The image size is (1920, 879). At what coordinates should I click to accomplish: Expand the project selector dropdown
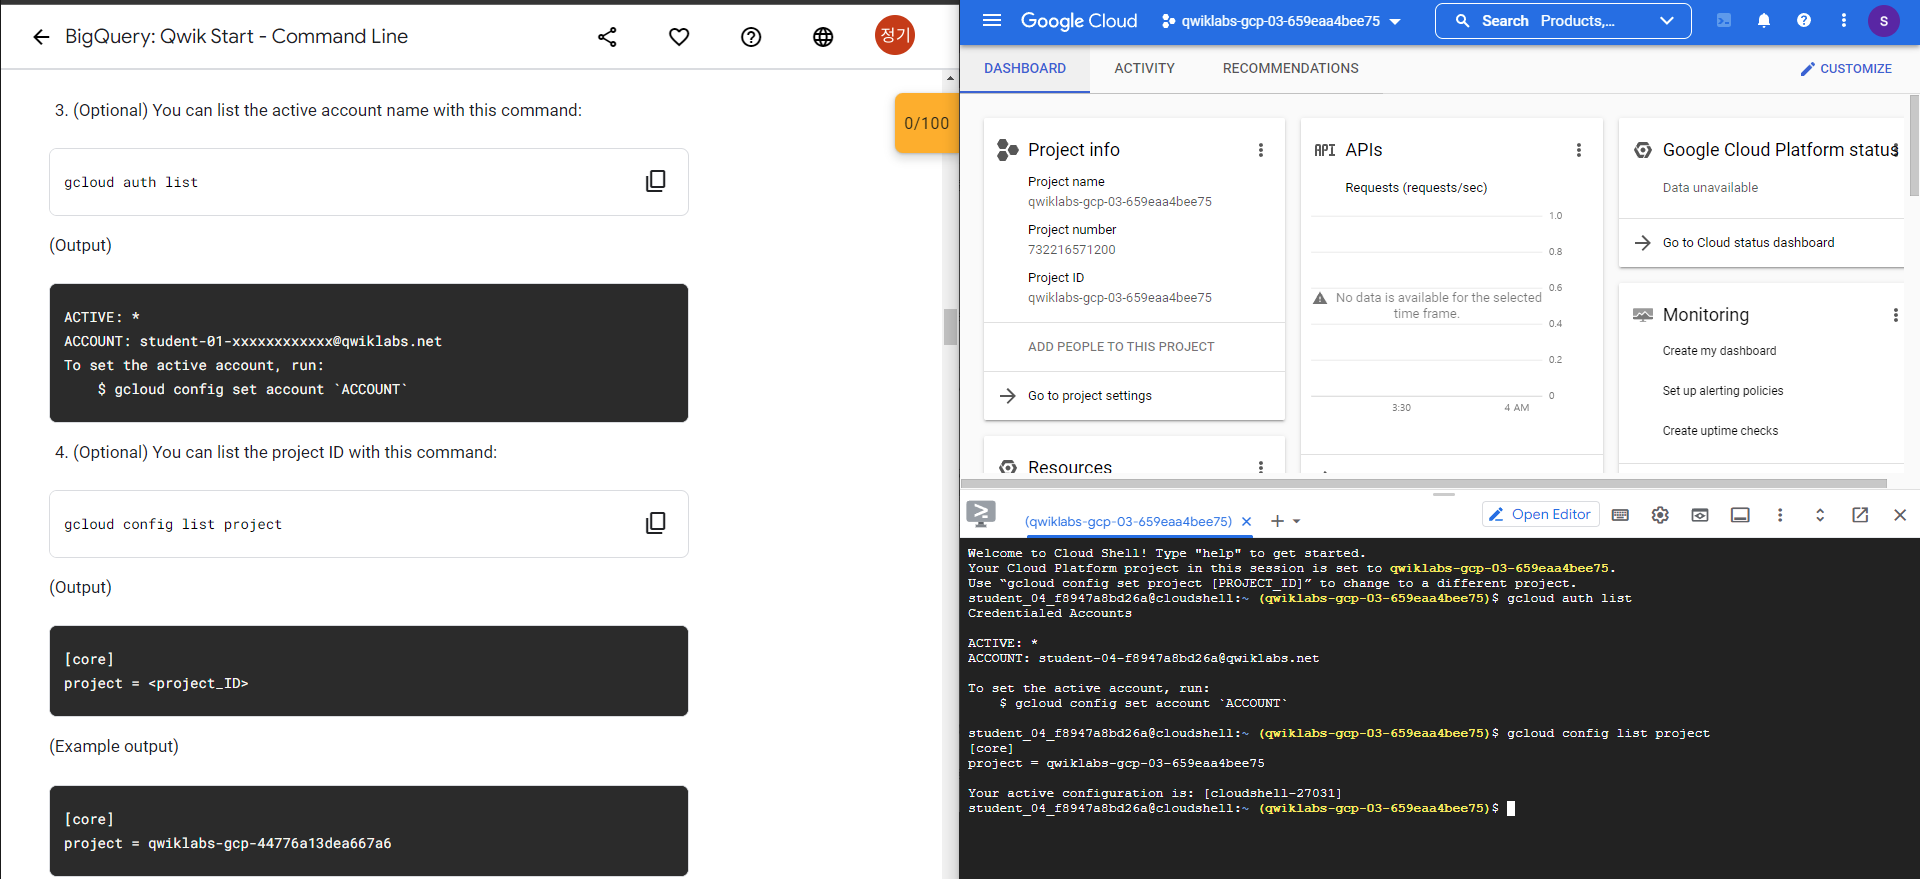[1395, 21]
